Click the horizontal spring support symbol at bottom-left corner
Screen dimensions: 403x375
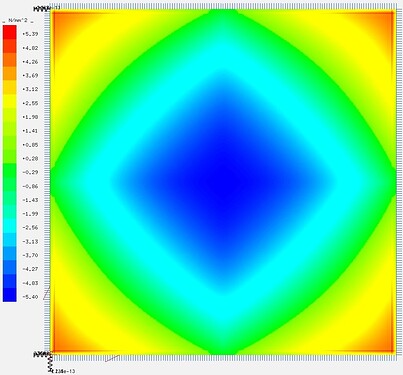tap(41, 354)
